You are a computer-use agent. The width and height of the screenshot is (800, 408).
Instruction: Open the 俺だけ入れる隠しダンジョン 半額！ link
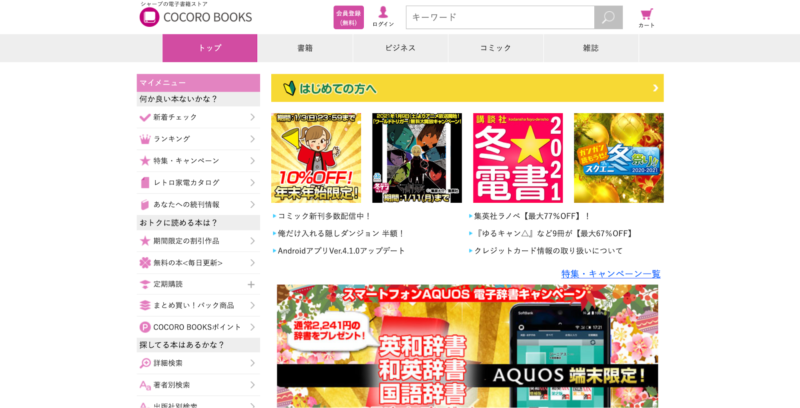[341, 234]
